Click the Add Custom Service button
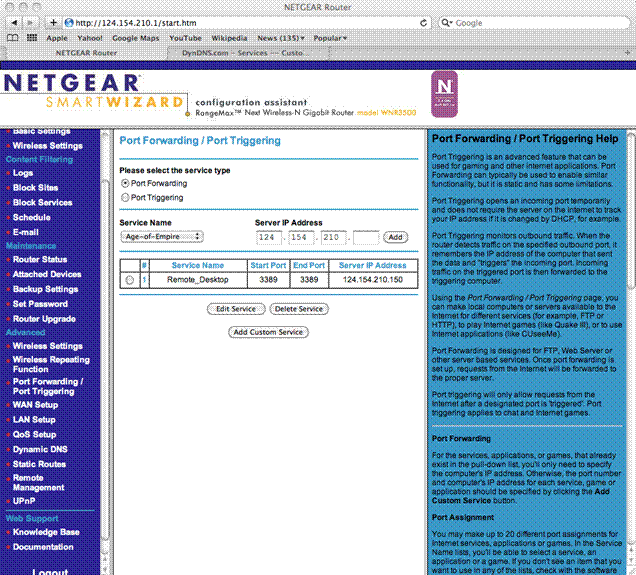 [268, 332]
